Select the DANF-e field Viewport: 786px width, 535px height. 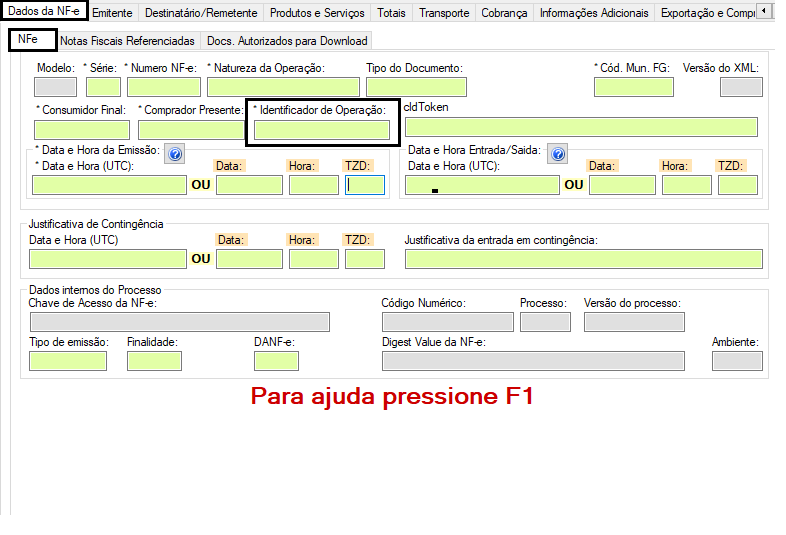pos(276,362)
